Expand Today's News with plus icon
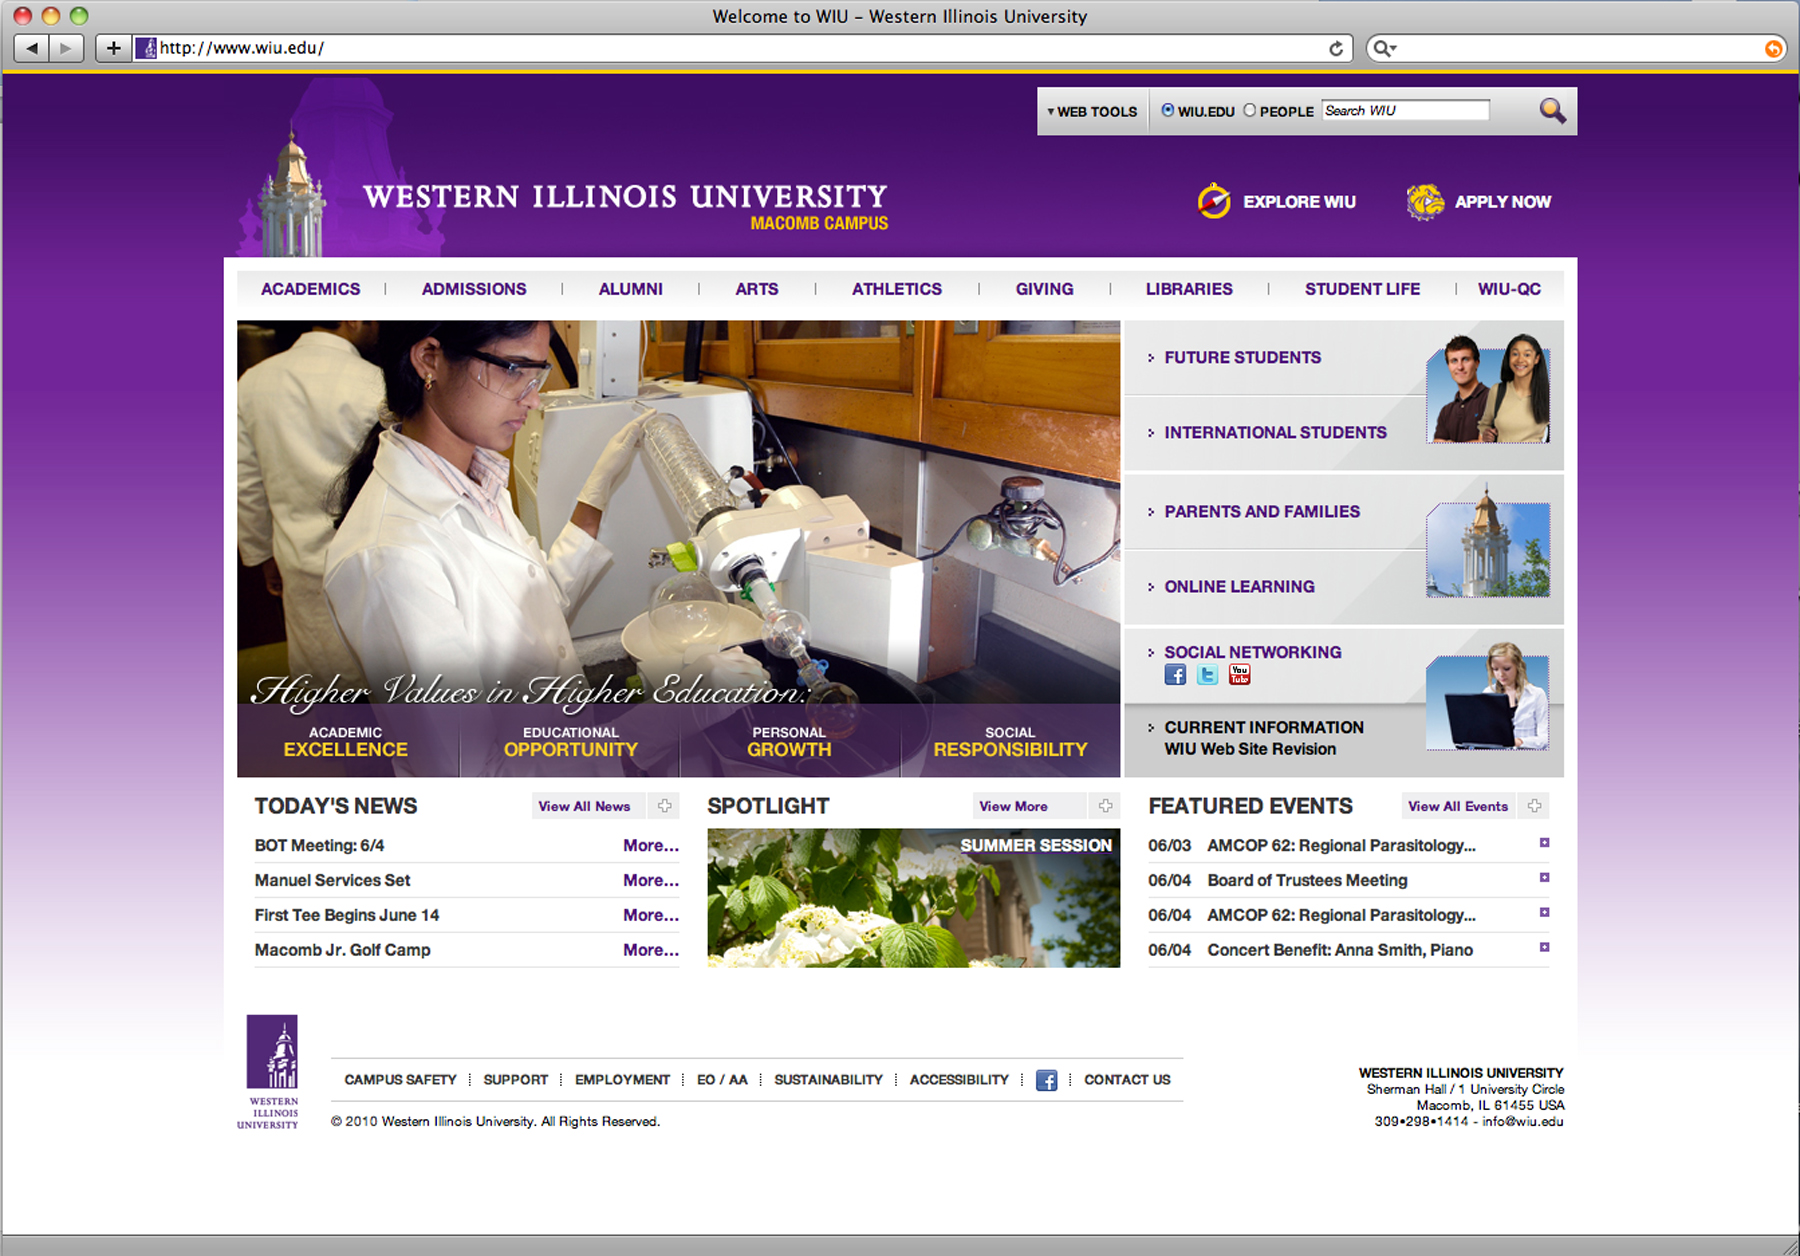The image size is (1800, 1256). [664, 806]
